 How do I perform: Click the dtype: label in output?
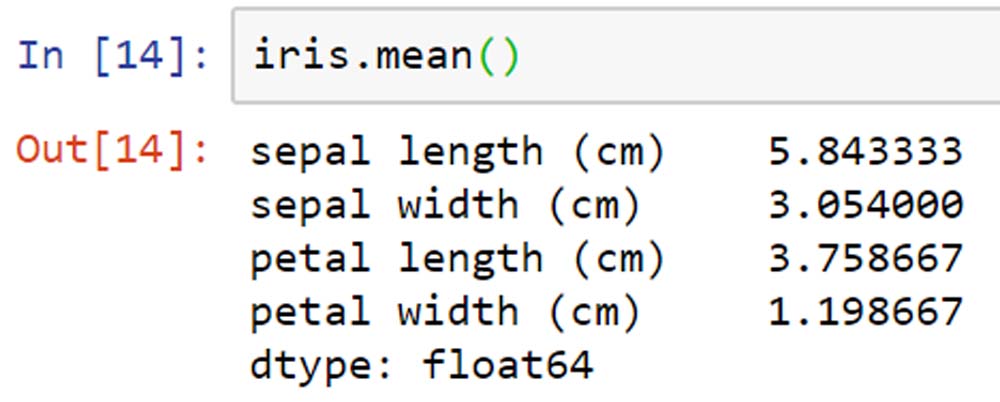(x=321, y=366)
